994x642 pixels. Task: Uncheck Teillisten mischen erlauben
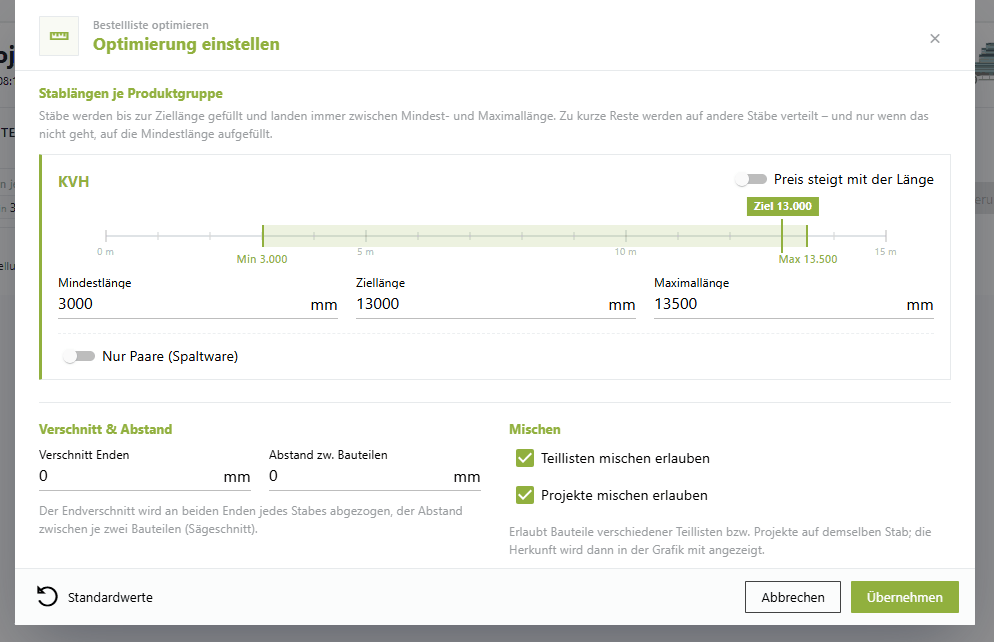tap(525, 458)
